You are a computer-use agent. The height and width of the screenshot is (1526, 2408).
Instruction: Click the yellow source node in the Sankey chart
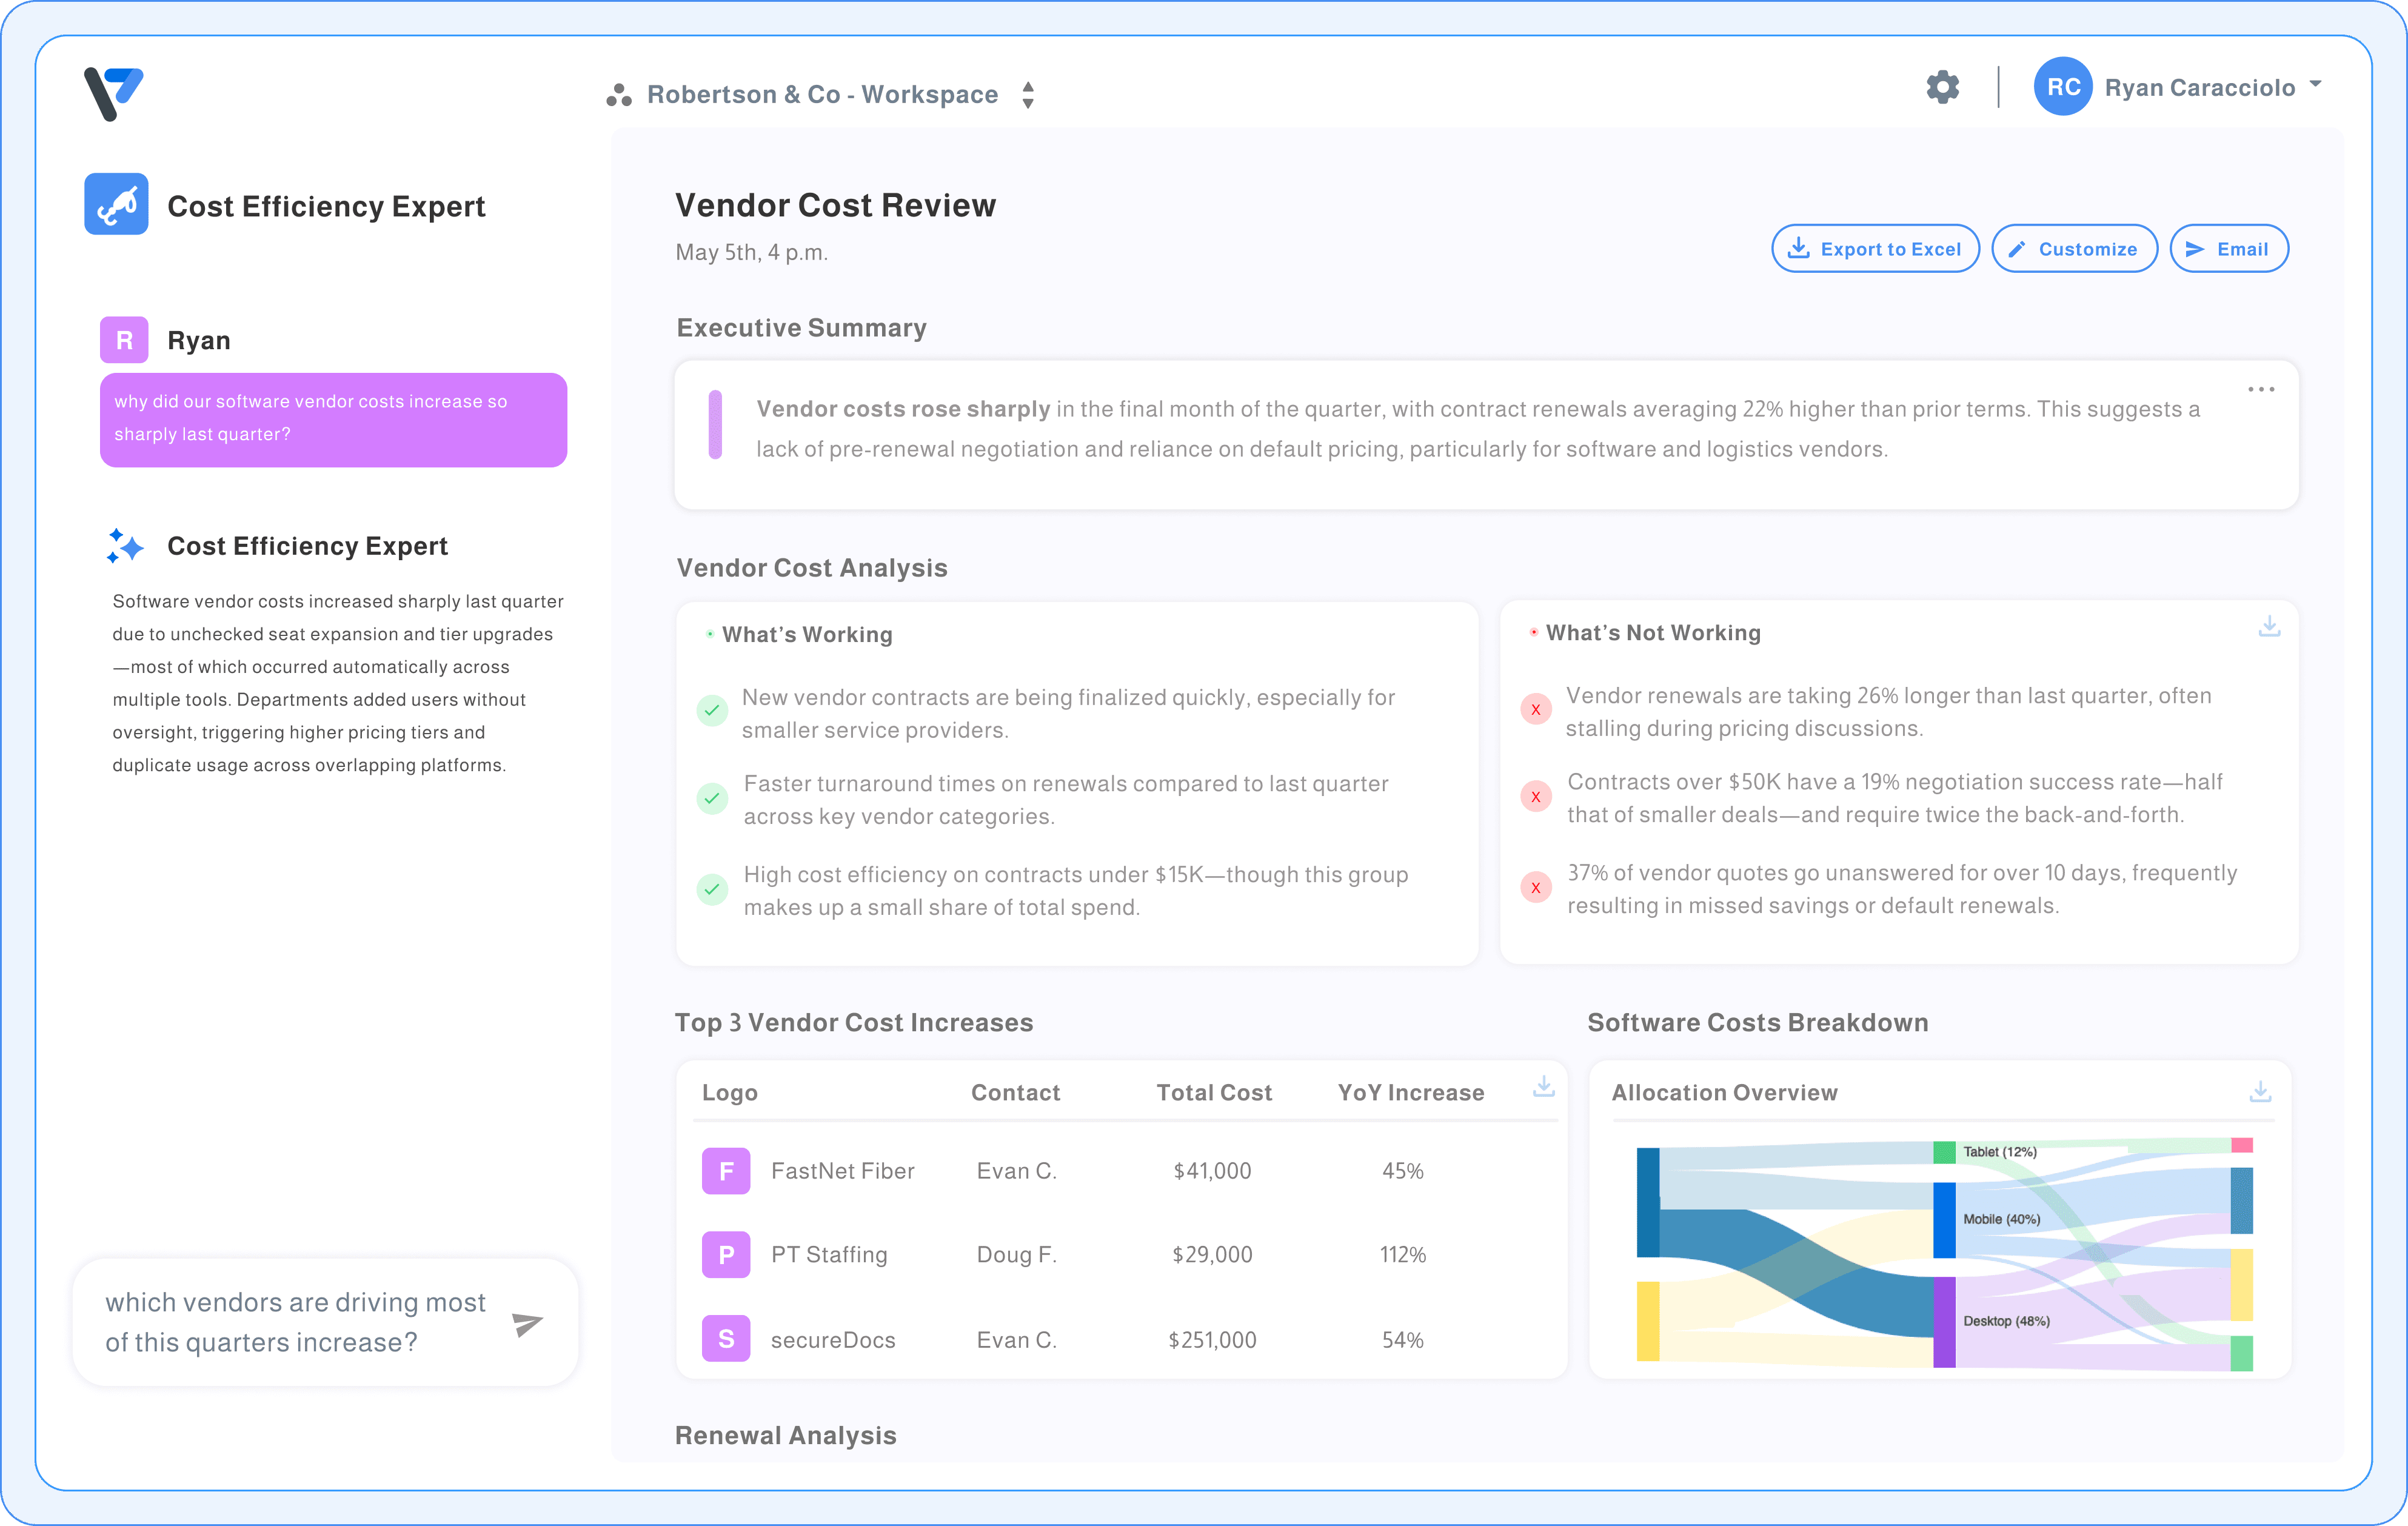click(x=1647, y=1321)
